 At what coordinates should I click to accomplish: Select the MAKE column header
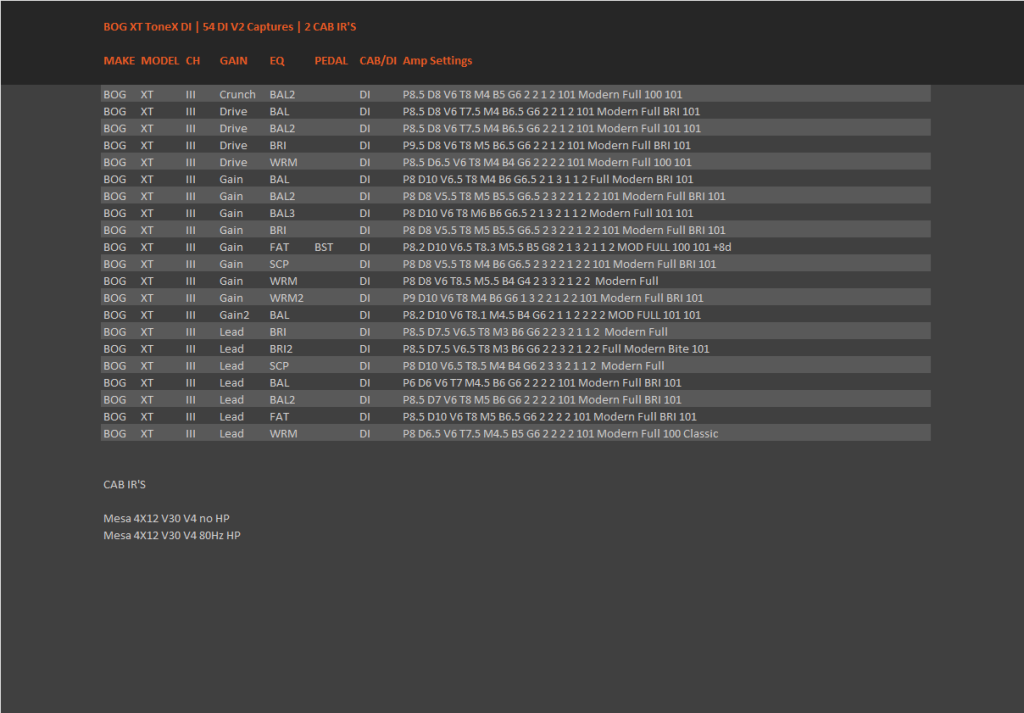pos(119,61)
